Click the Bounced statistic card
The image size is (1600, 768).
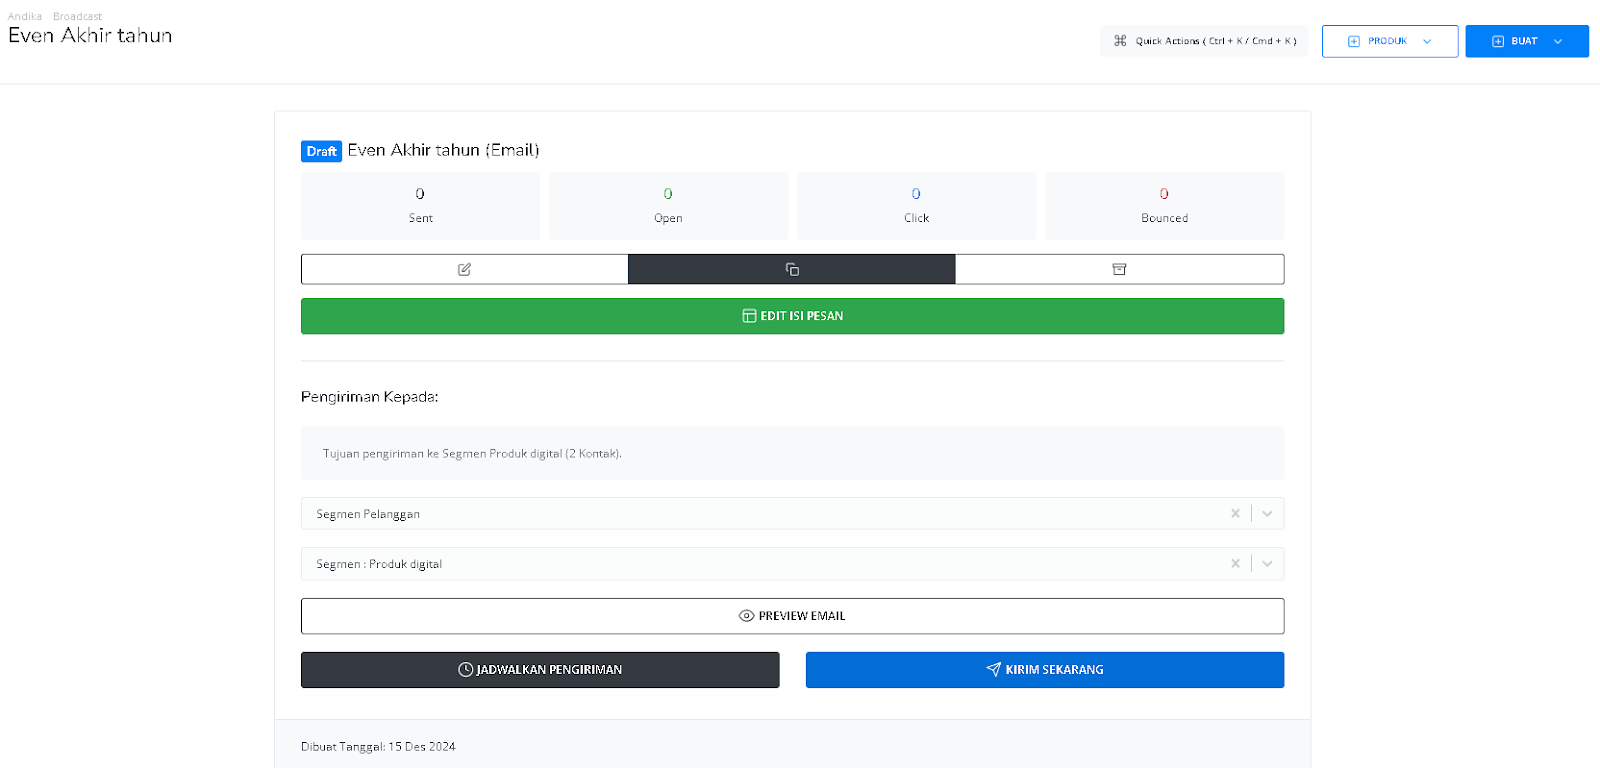(x=1164, y=206)
